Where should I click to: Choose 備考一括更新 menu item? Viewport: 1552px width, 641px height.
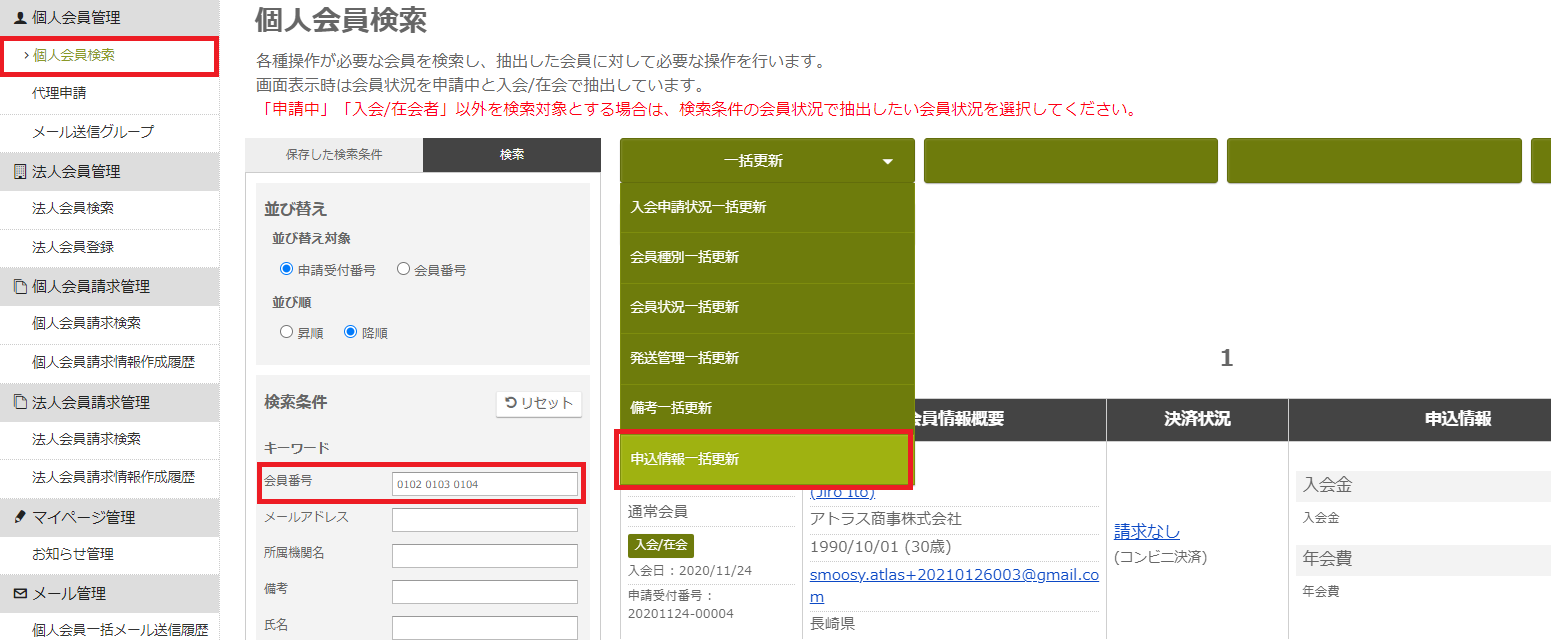(x=767, y=409)
